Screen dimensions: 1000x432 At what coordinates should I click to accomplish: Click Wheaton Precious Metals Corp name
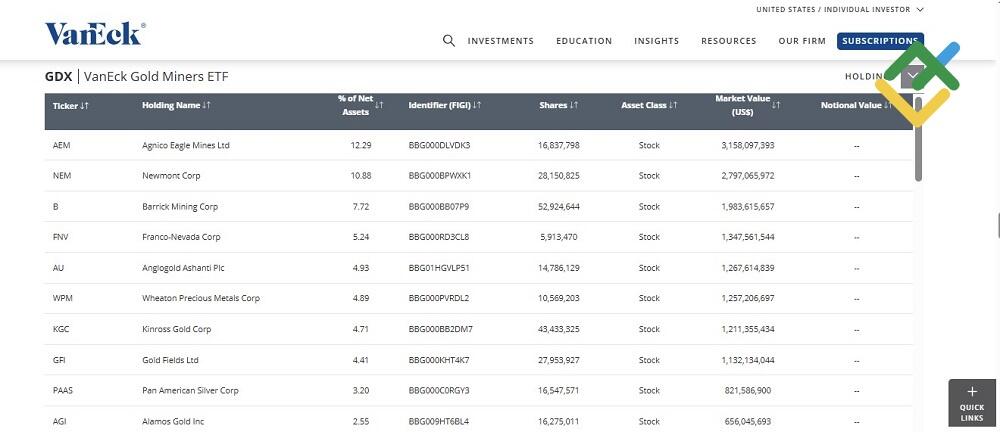click(x=201, y=298)
